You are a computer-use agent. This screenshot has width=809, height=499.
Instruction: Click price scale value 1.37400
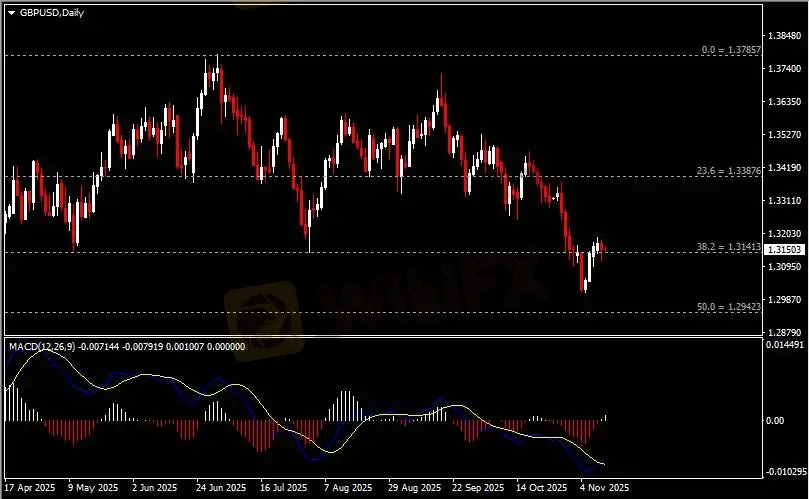click(785, 69)
